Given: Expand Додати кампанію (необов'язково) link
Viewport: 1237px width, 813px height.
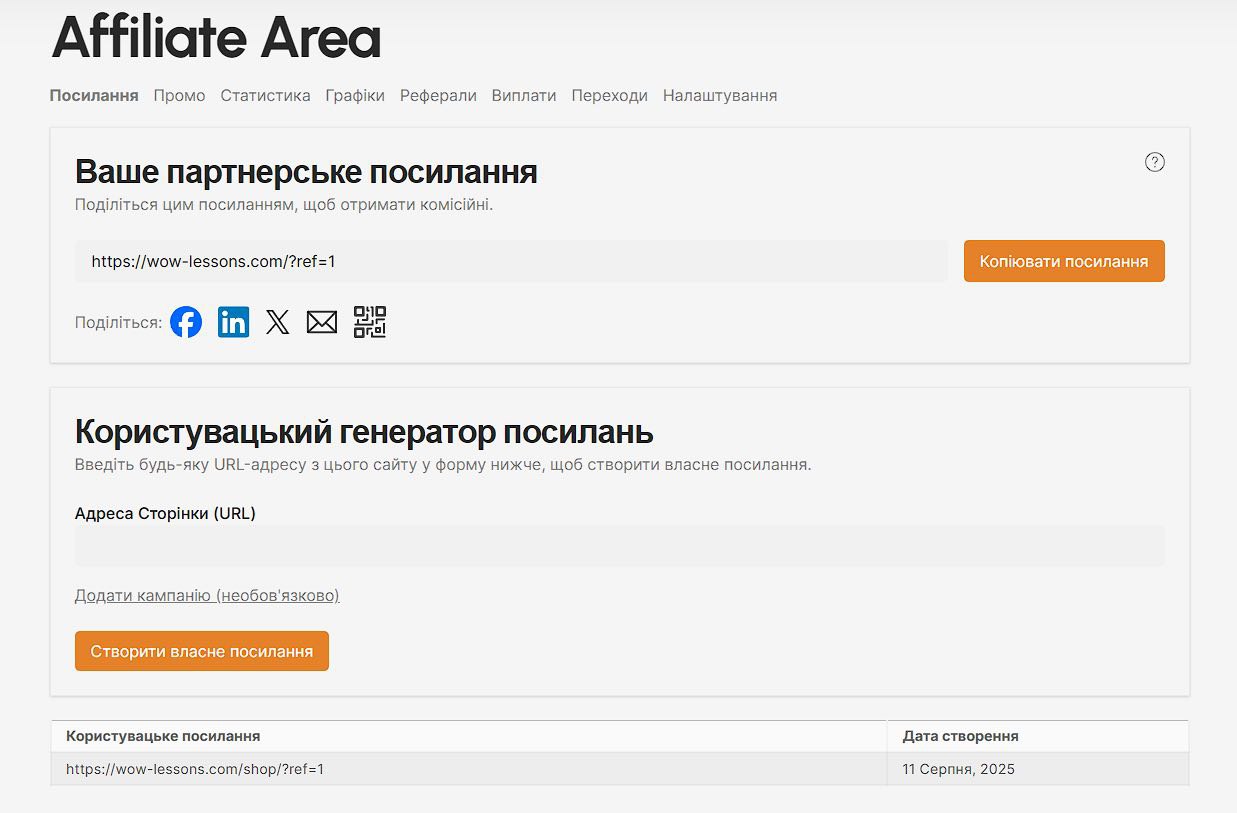Looking at the screenshot, I should [207, 596].
